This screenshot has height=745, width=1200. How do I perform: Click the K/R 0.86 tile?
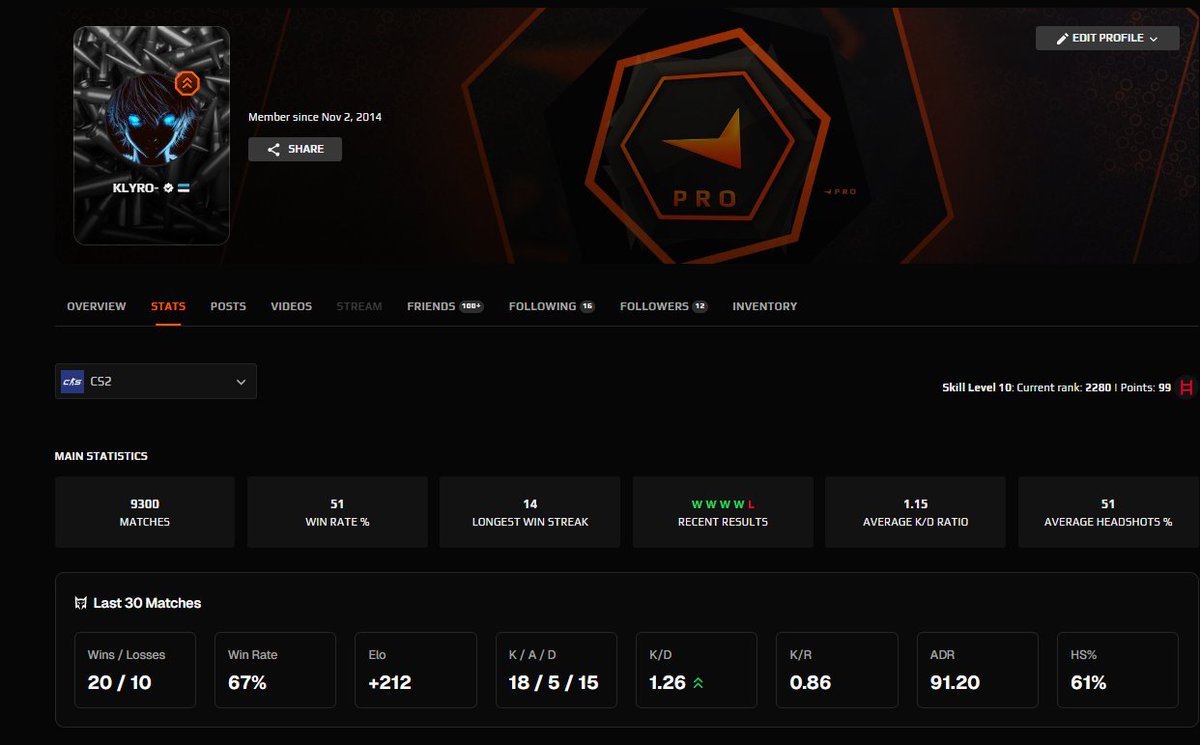point(837,669)
